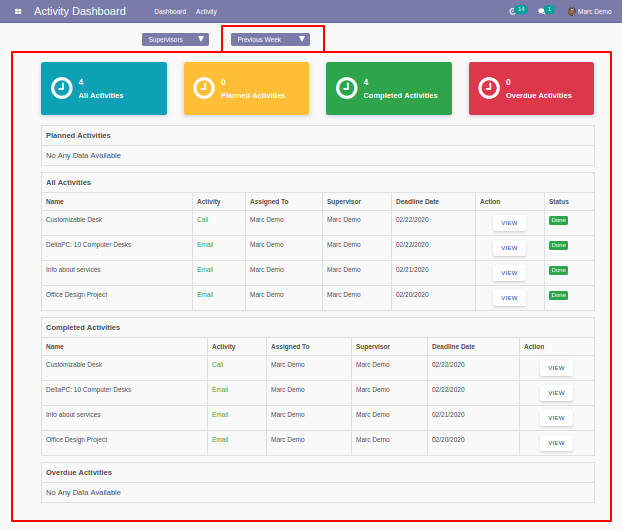Click Email link for DeltaPC in All Activities
The width and height of the screenshot is (622, 530).
coord(205,245)
